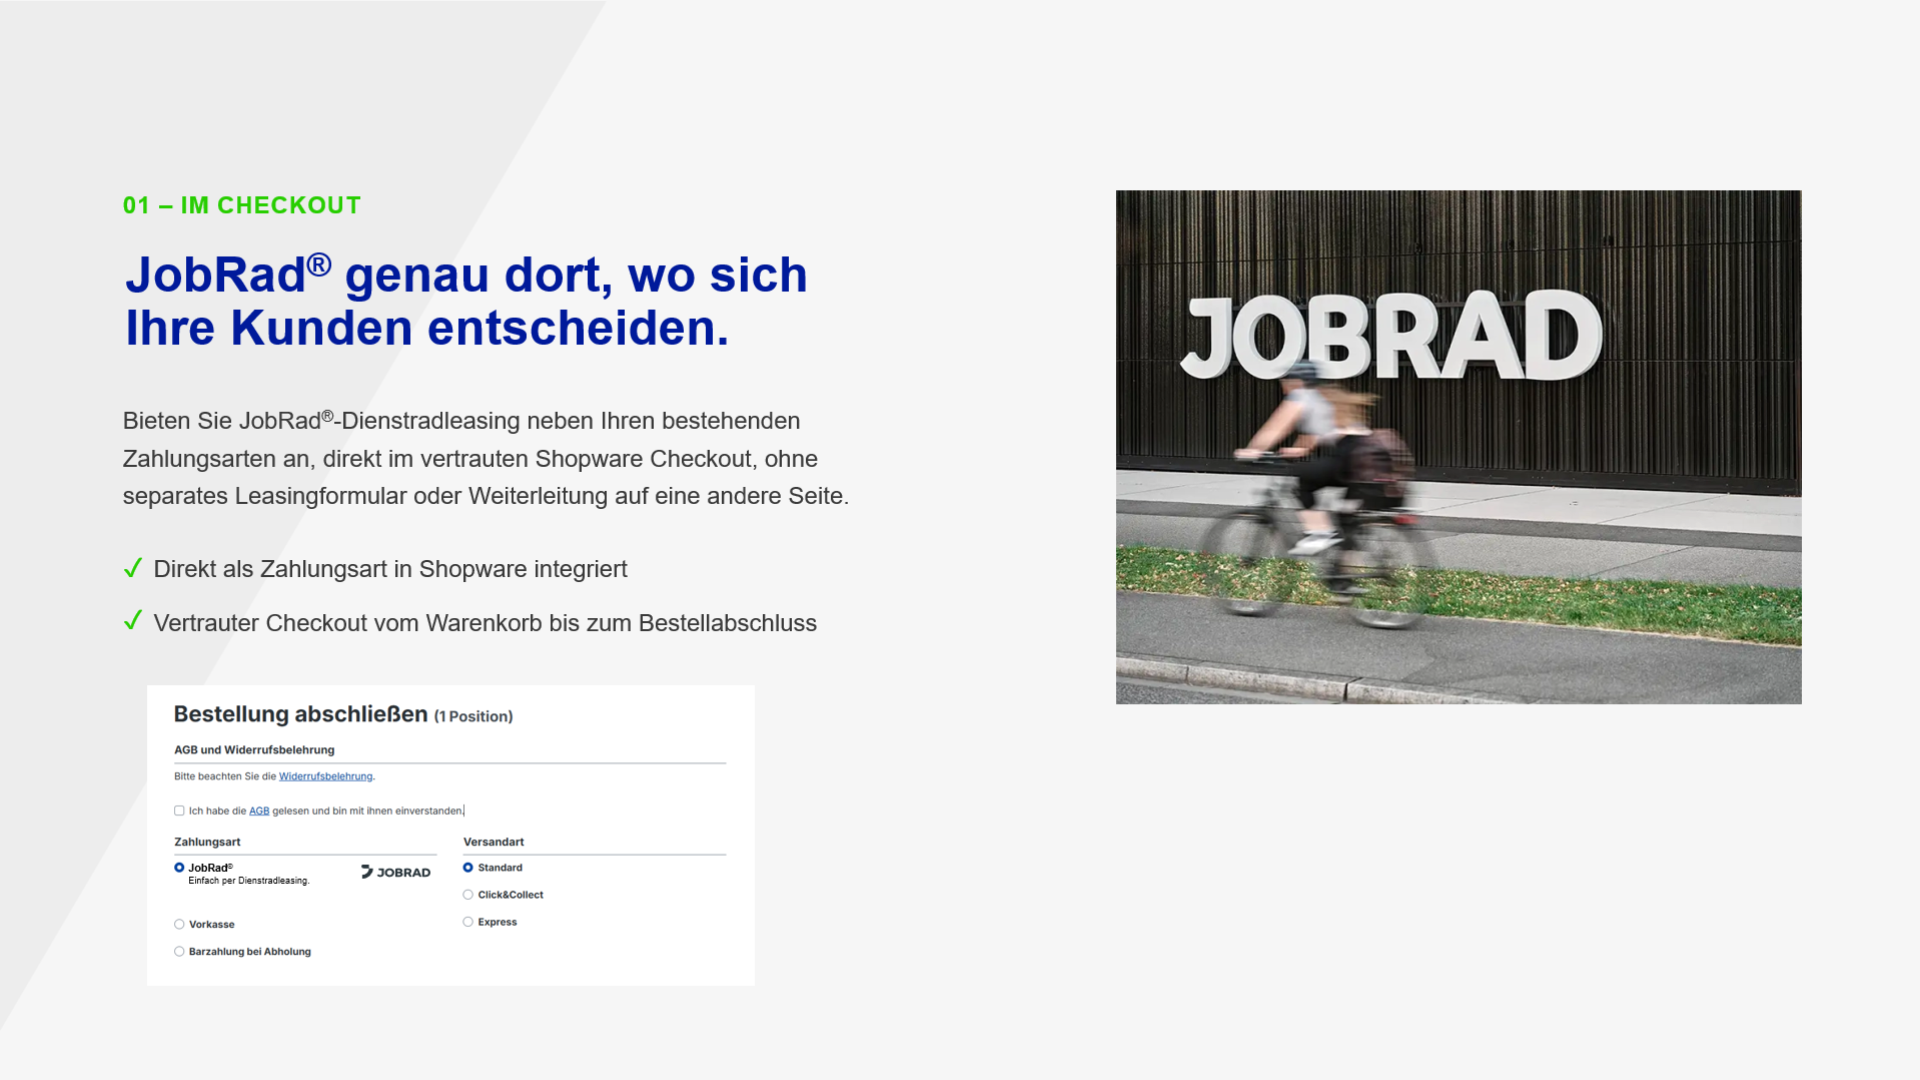Open the AGB link
Viewport: 1920px width, 1080px height.
(259, 811)
